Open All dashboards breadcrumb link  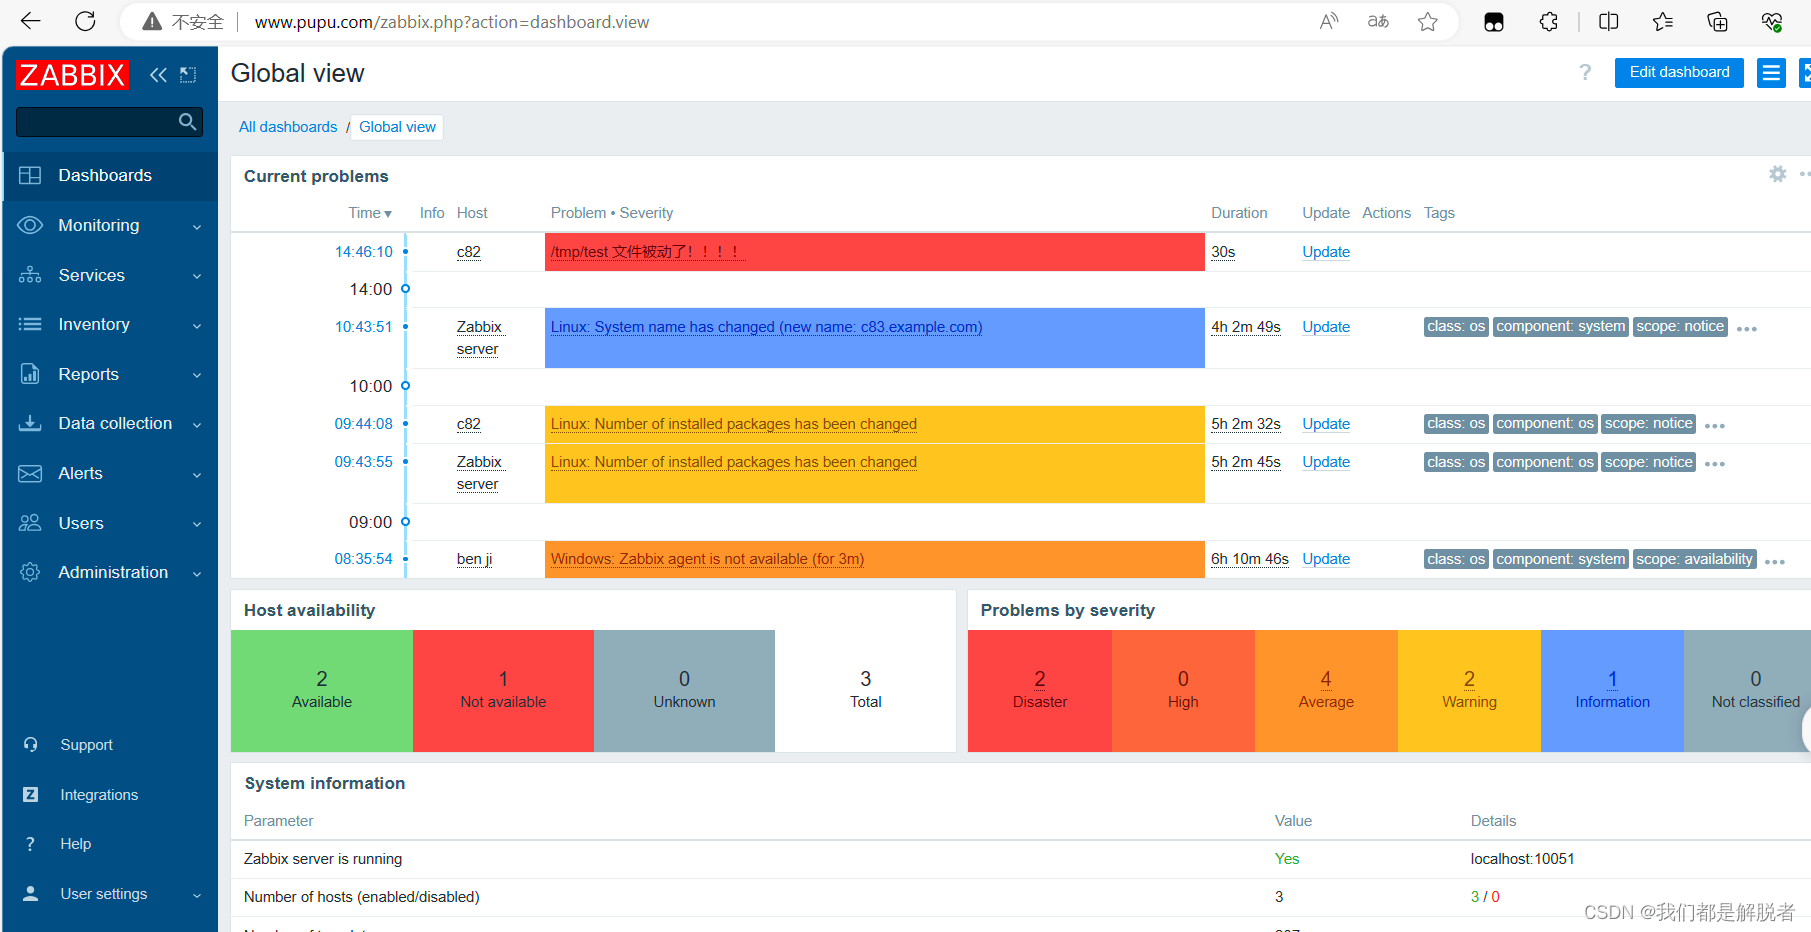(288, 127)
